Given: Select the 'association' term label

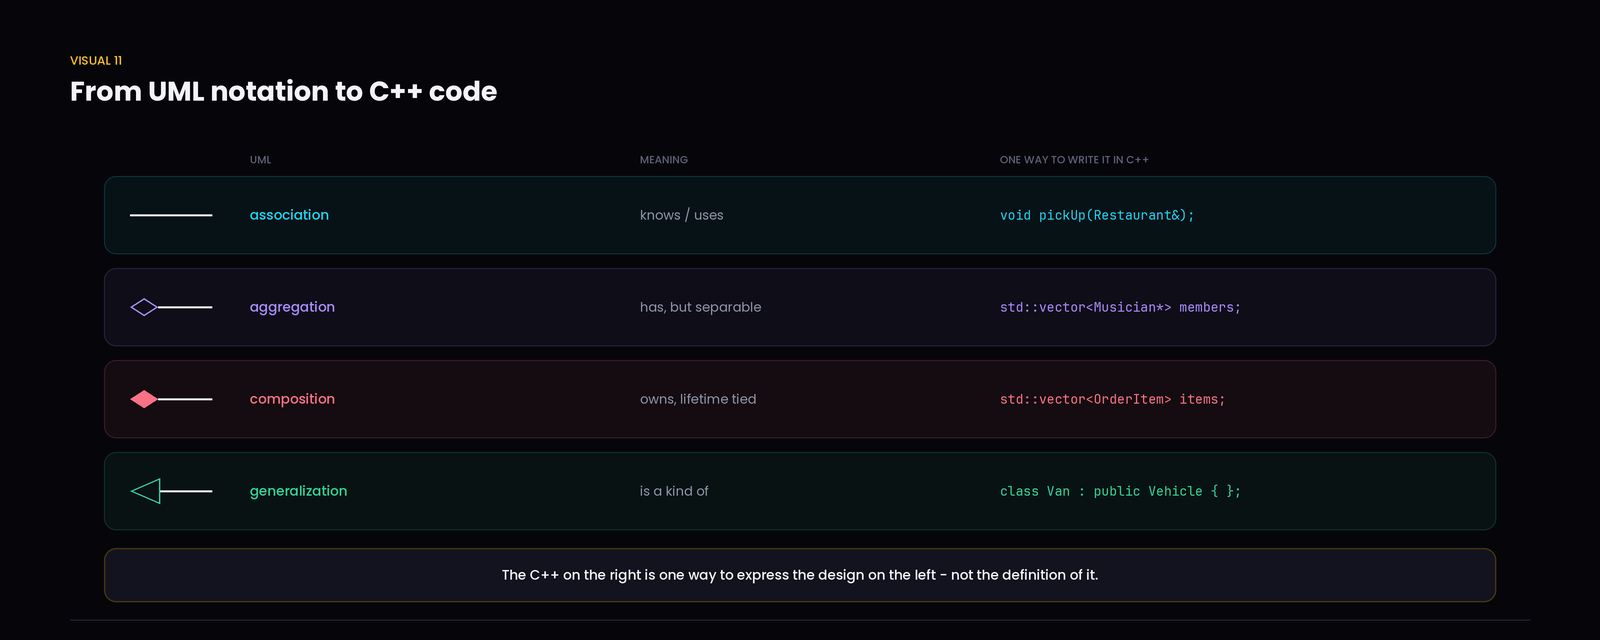Looking at the screenshot, I should point(289,215).
